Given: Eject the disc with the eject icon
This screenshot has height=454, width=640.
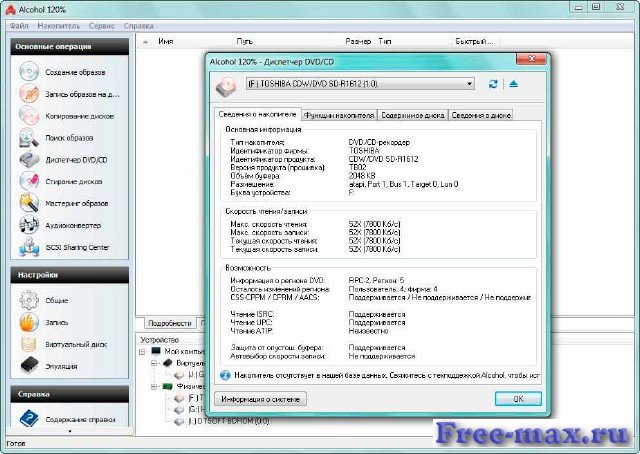Looking at the screenshot, I should [x=513, y=84].
